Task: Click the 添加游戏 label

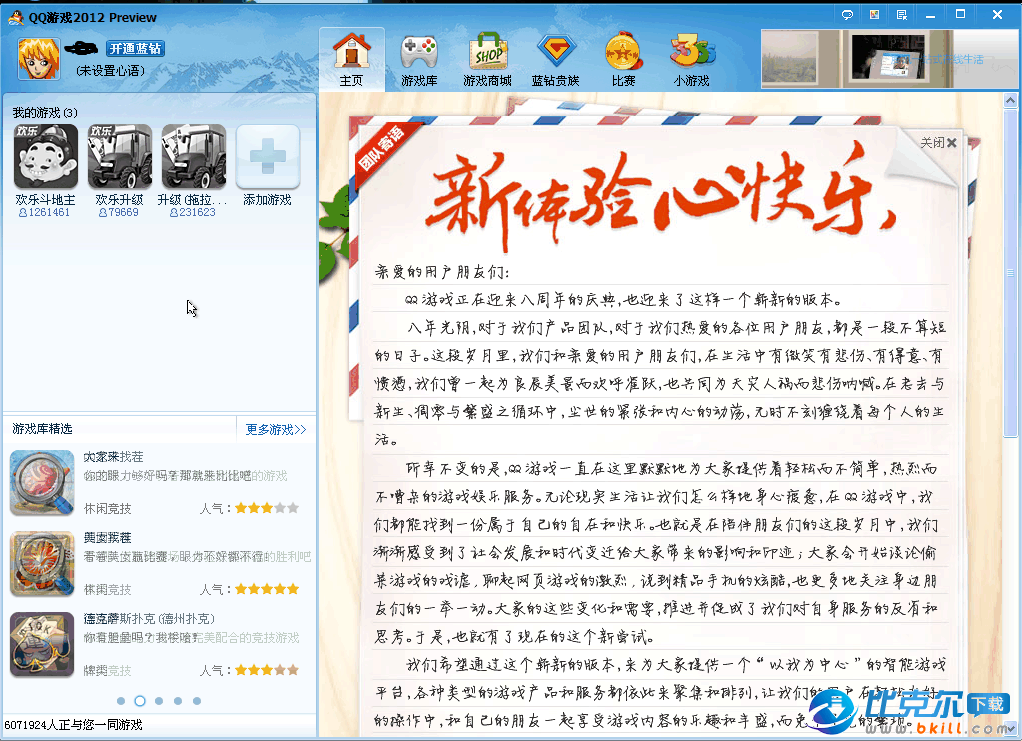Action: click(x=267, y=199)
